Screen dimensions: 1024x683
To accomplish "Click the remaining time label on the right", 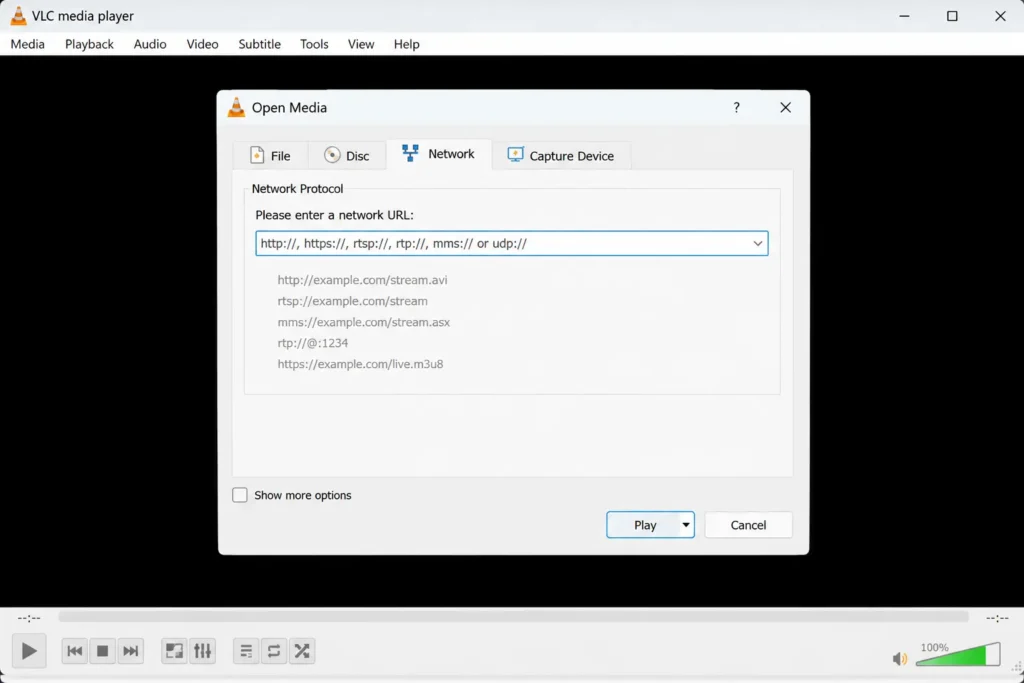I will point(997,618).
